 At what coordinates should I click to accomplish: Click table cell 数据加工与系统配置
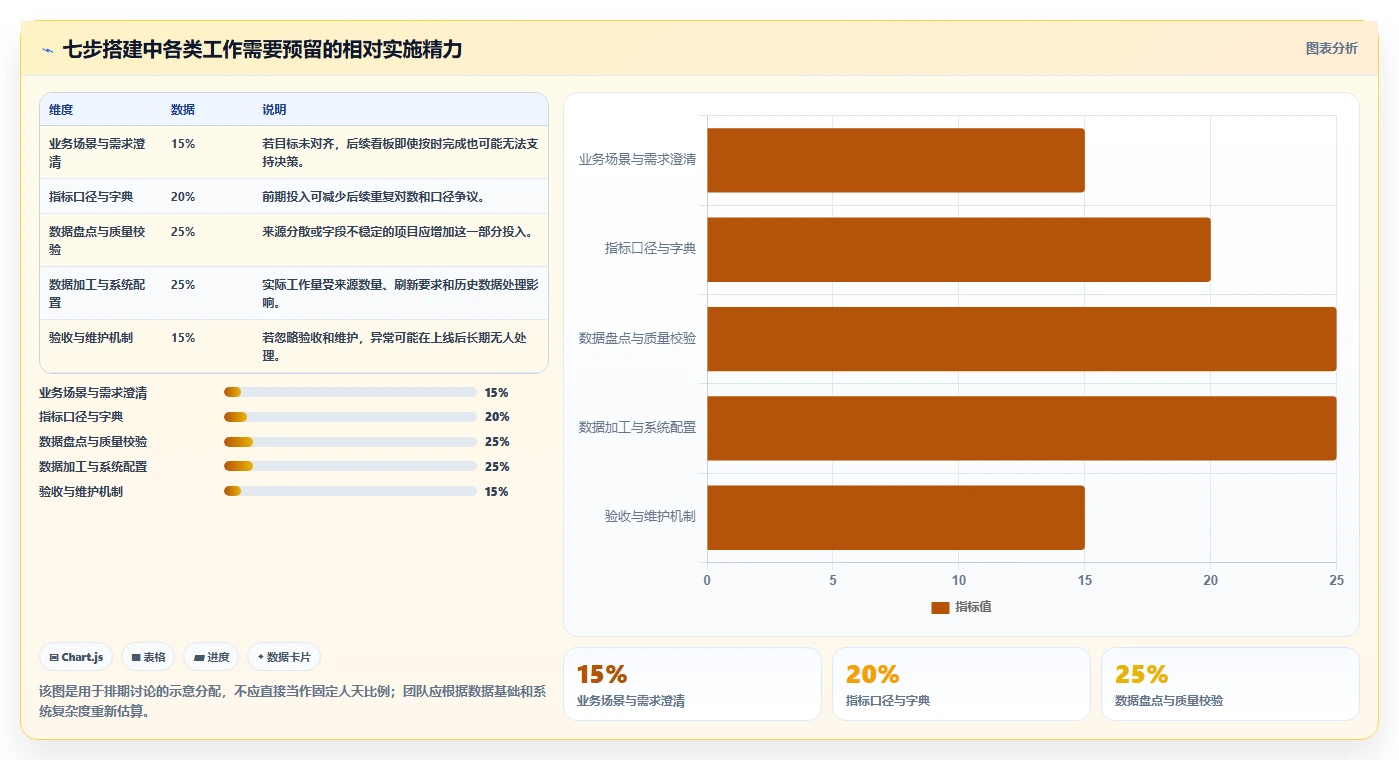100,293
